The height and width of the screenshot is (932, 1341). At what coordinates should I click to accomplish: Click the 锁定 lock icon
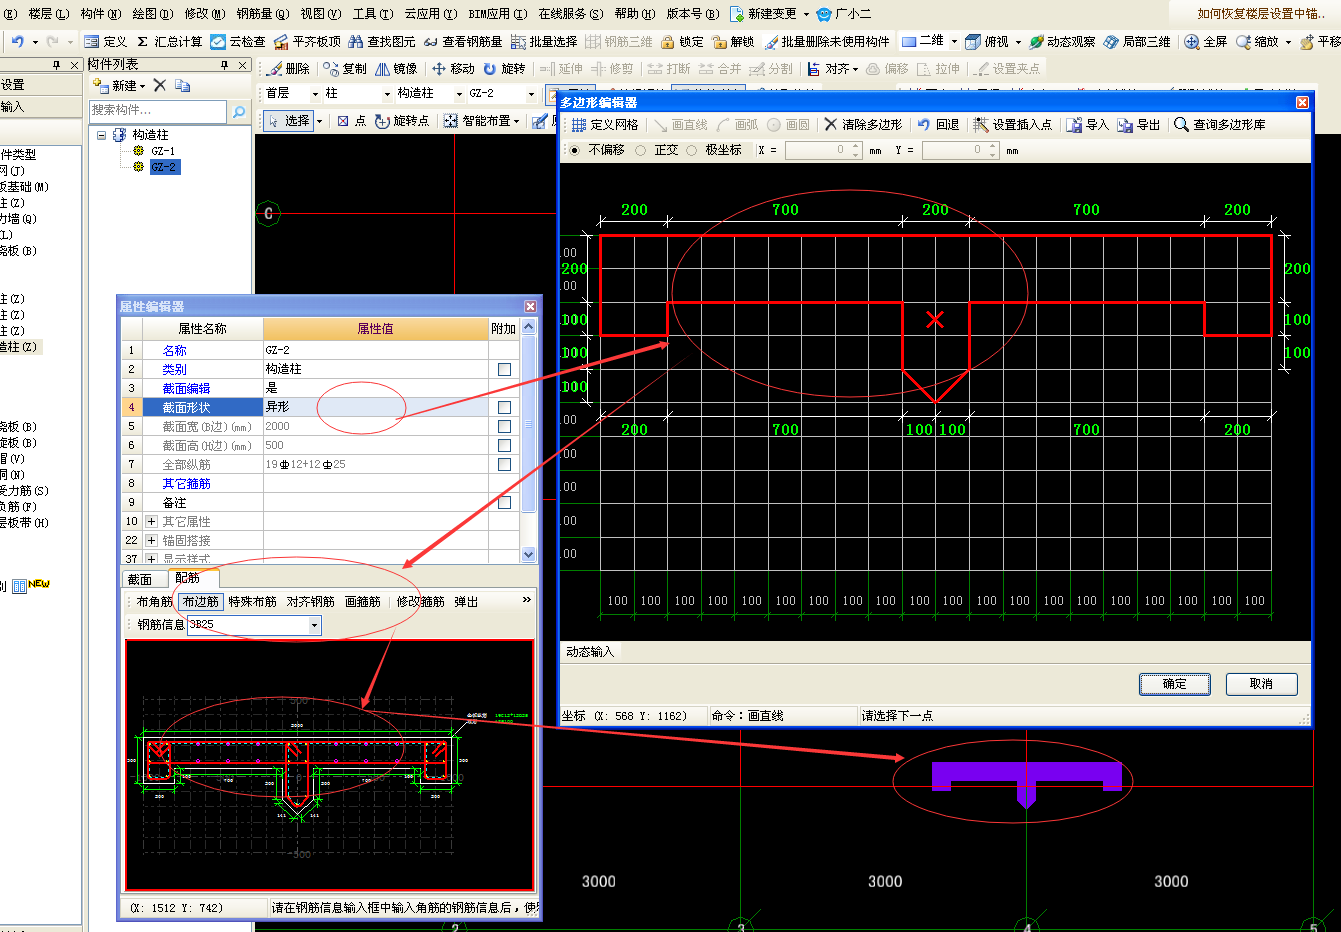pos(668,41)
